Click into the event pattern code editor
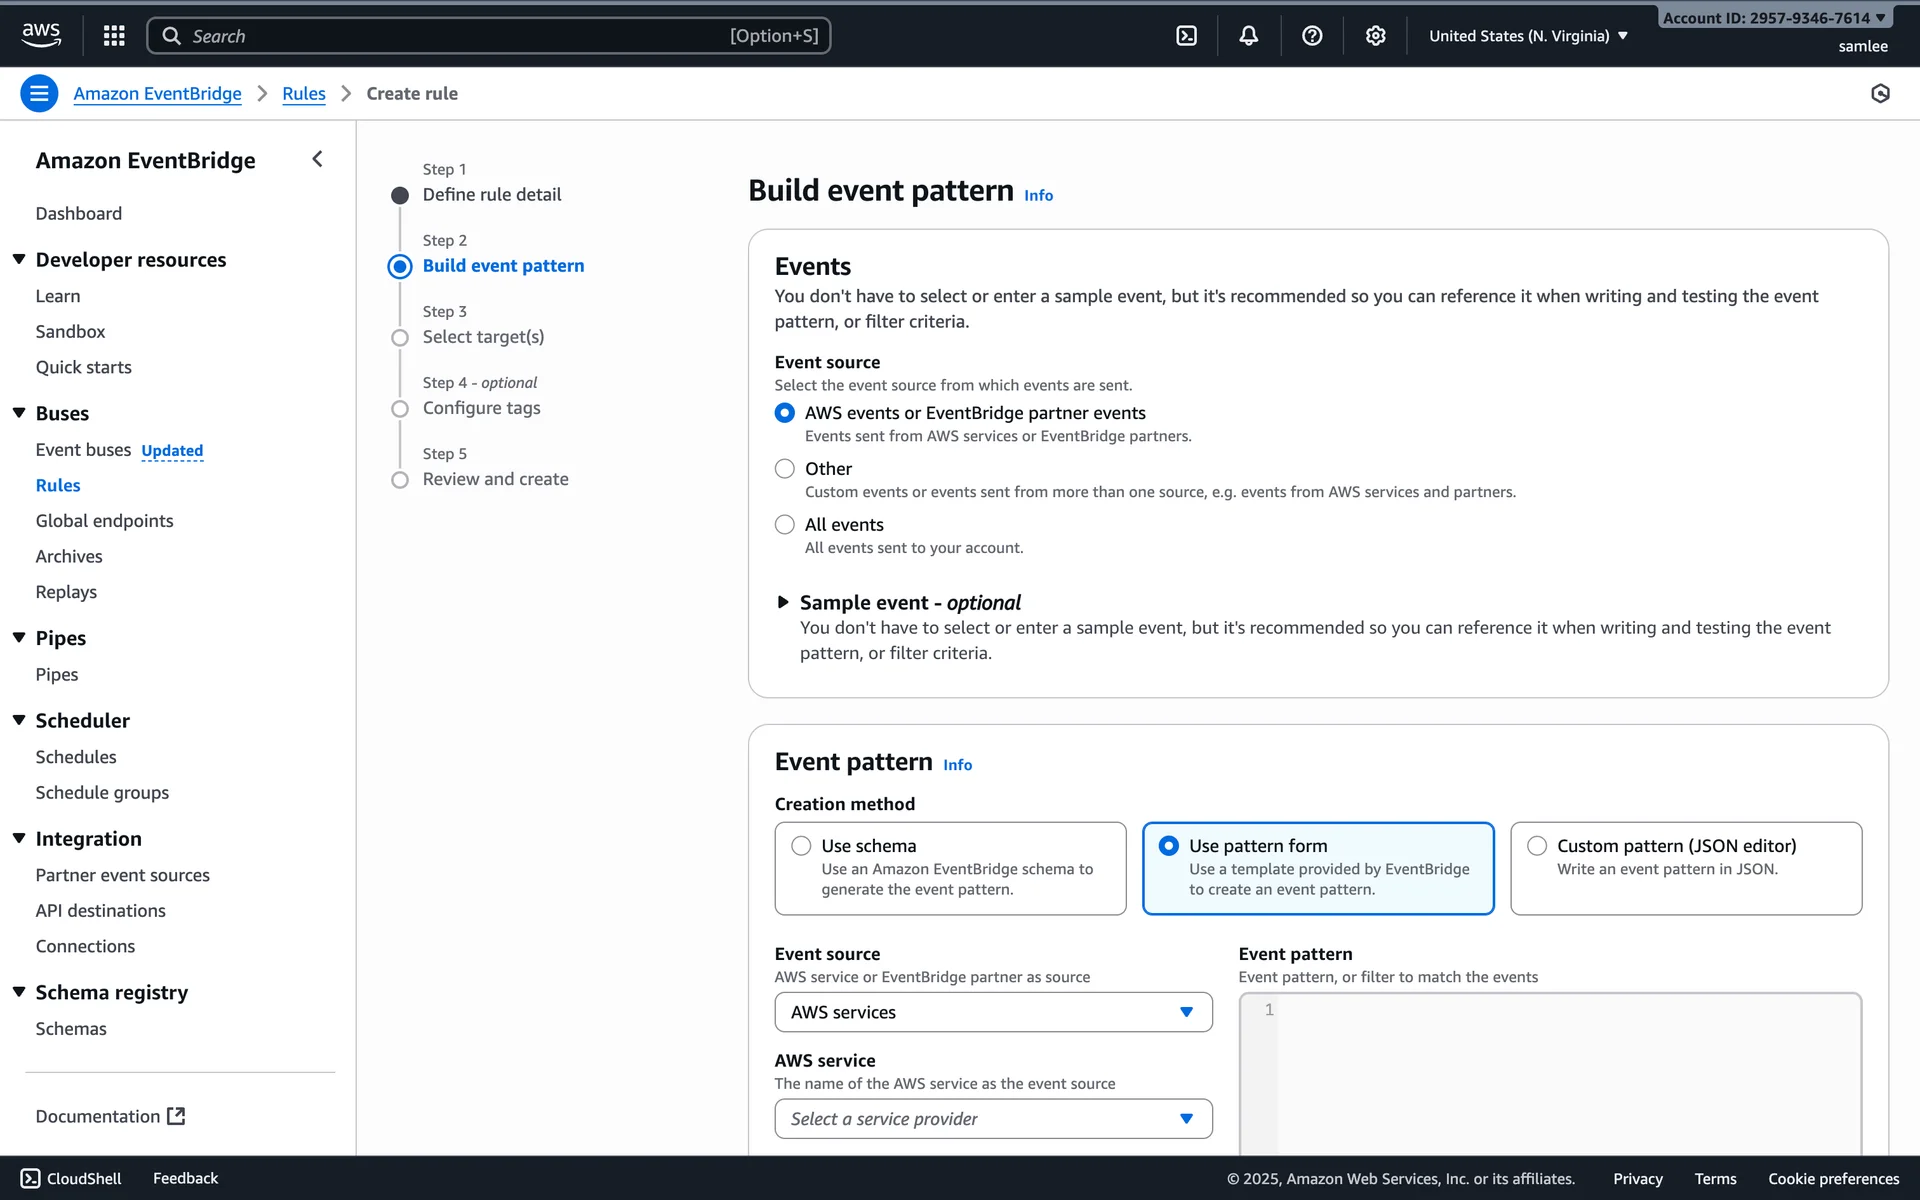 click(1568, 1075)
